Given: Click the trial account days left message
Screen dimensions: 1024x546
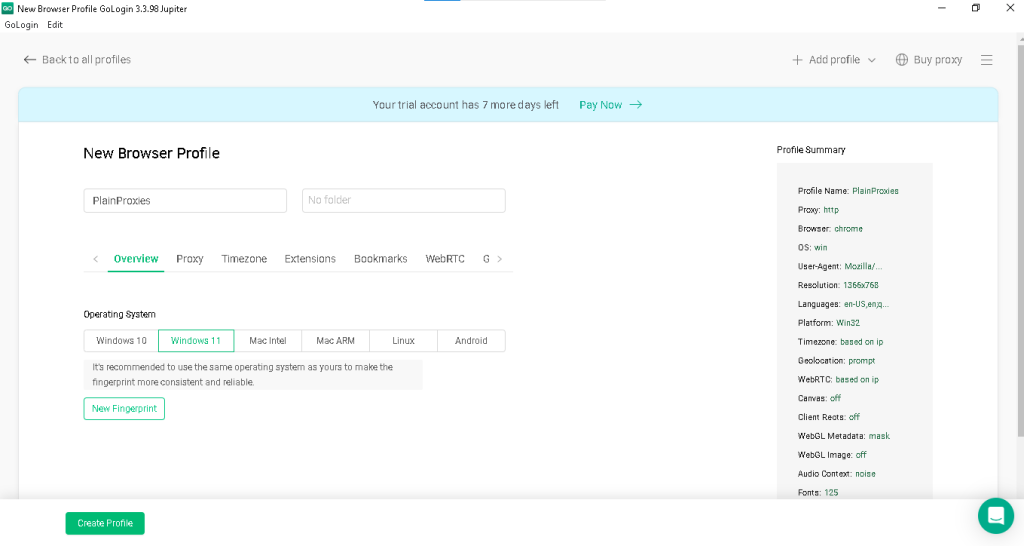Looking at the screenshot, I should pyautogui.click(x=466, y=104).
